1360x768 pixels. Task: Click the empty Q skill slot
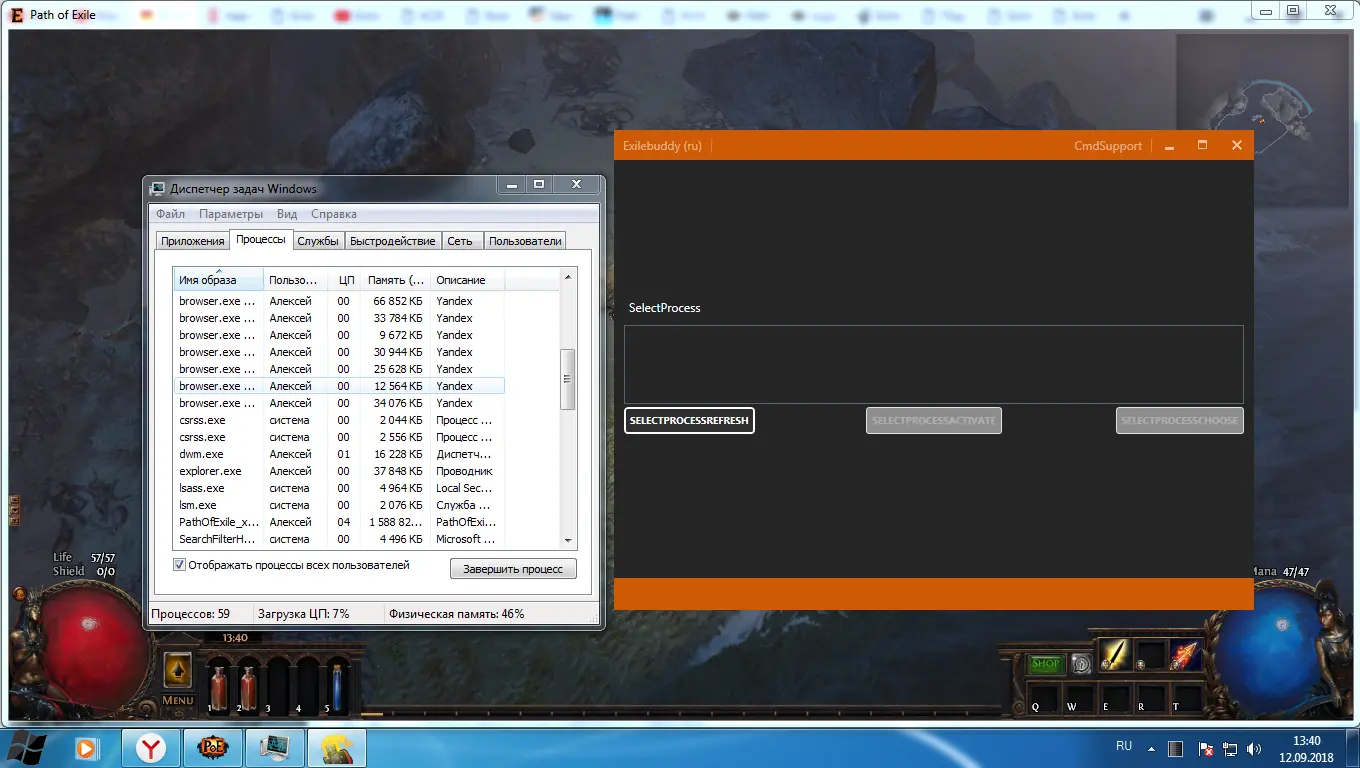click(x=1045, y=697)
